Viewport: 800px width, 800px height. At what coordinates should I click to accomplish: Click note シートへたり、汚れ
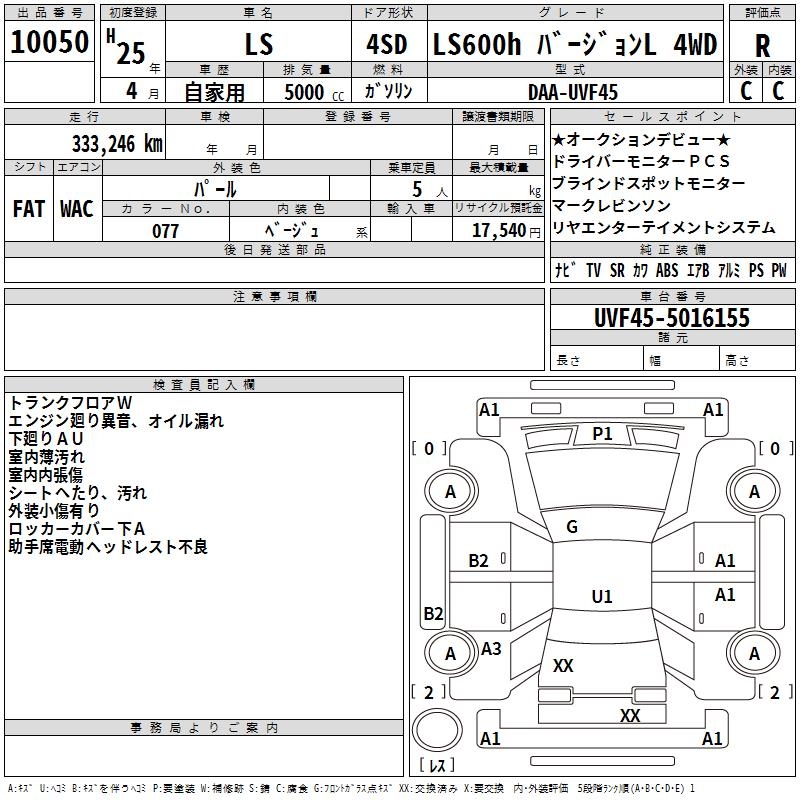[x=78, y=493]
